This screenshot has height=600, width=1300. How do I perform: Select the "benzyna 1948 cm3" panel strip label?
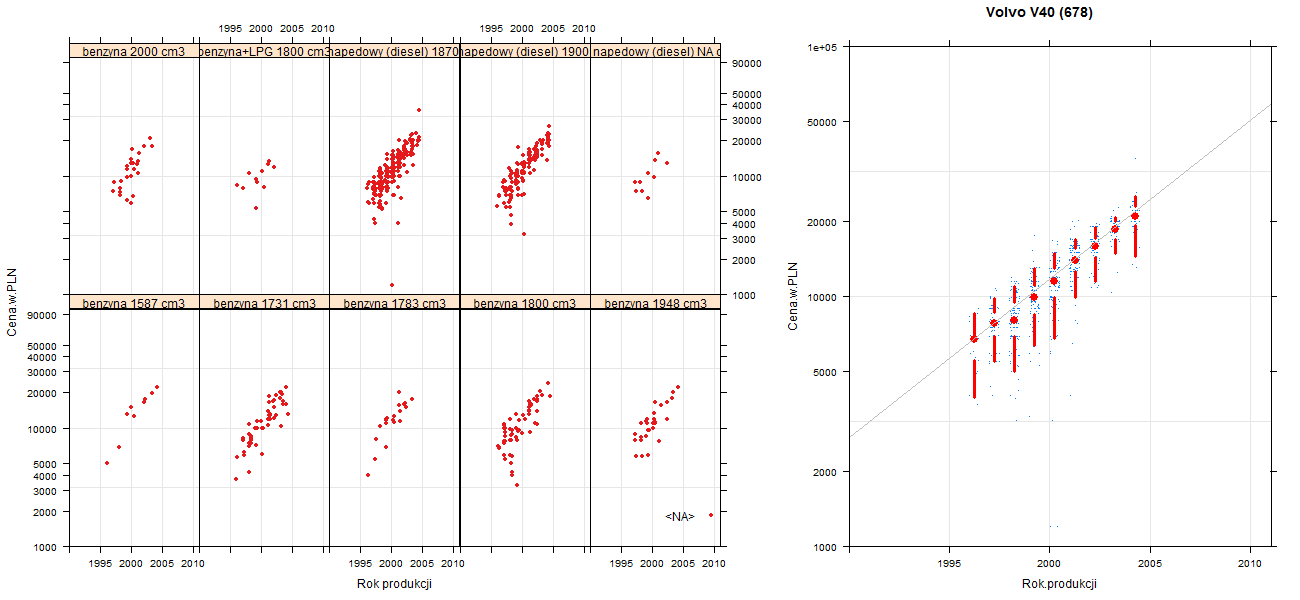click(657, 303)
